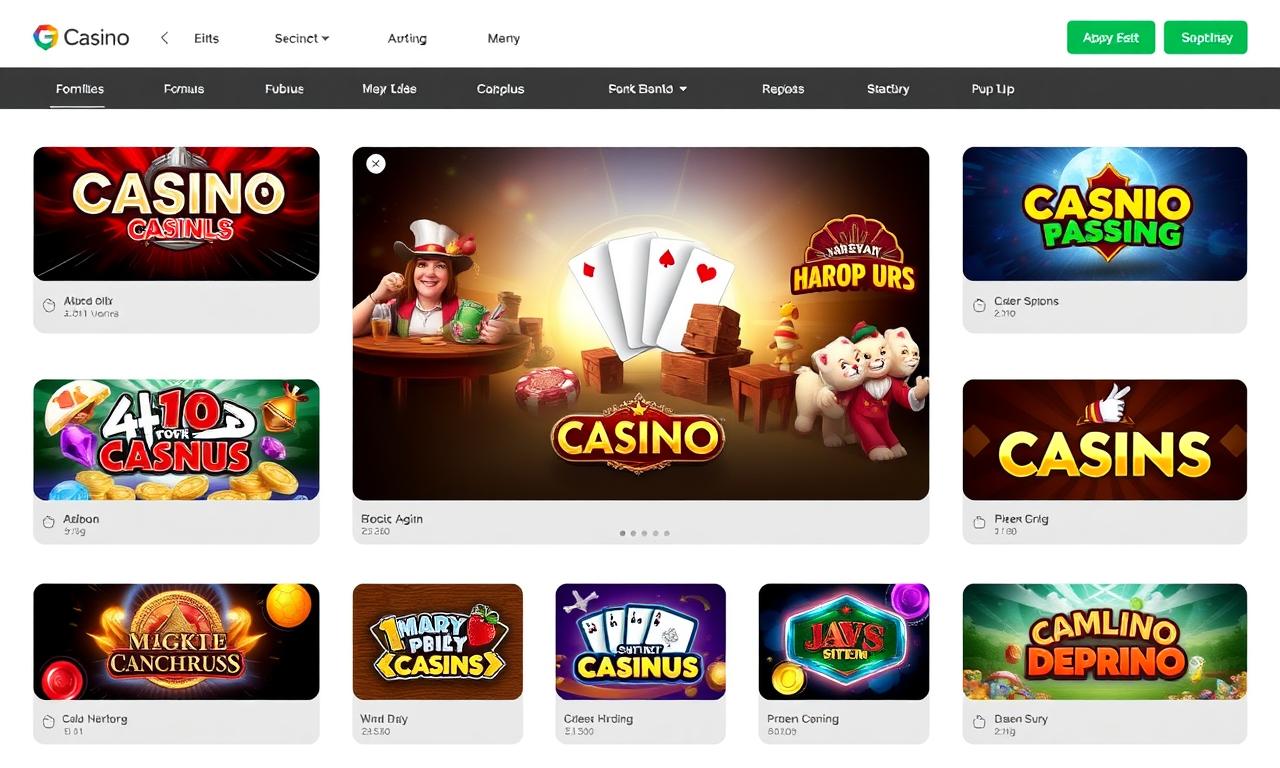This screenshot has height=768, width=1280.
Task: Go back using the left chevron arrow
Action: 165,38
